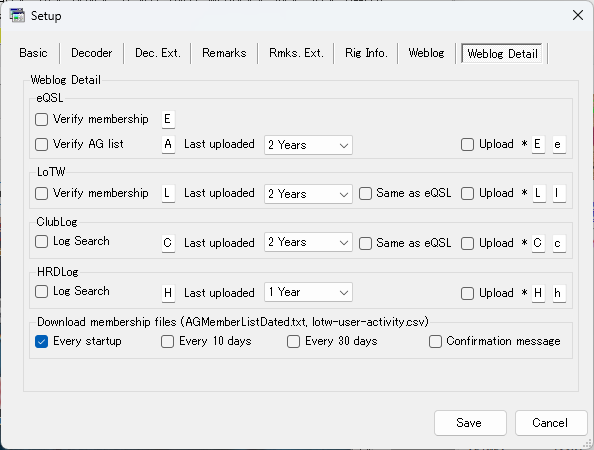Viewport: 594px width, 450px height.
Task: Check ClubLog Same as eQSL box
Action: pyautogui.click(x=365, y=243)
